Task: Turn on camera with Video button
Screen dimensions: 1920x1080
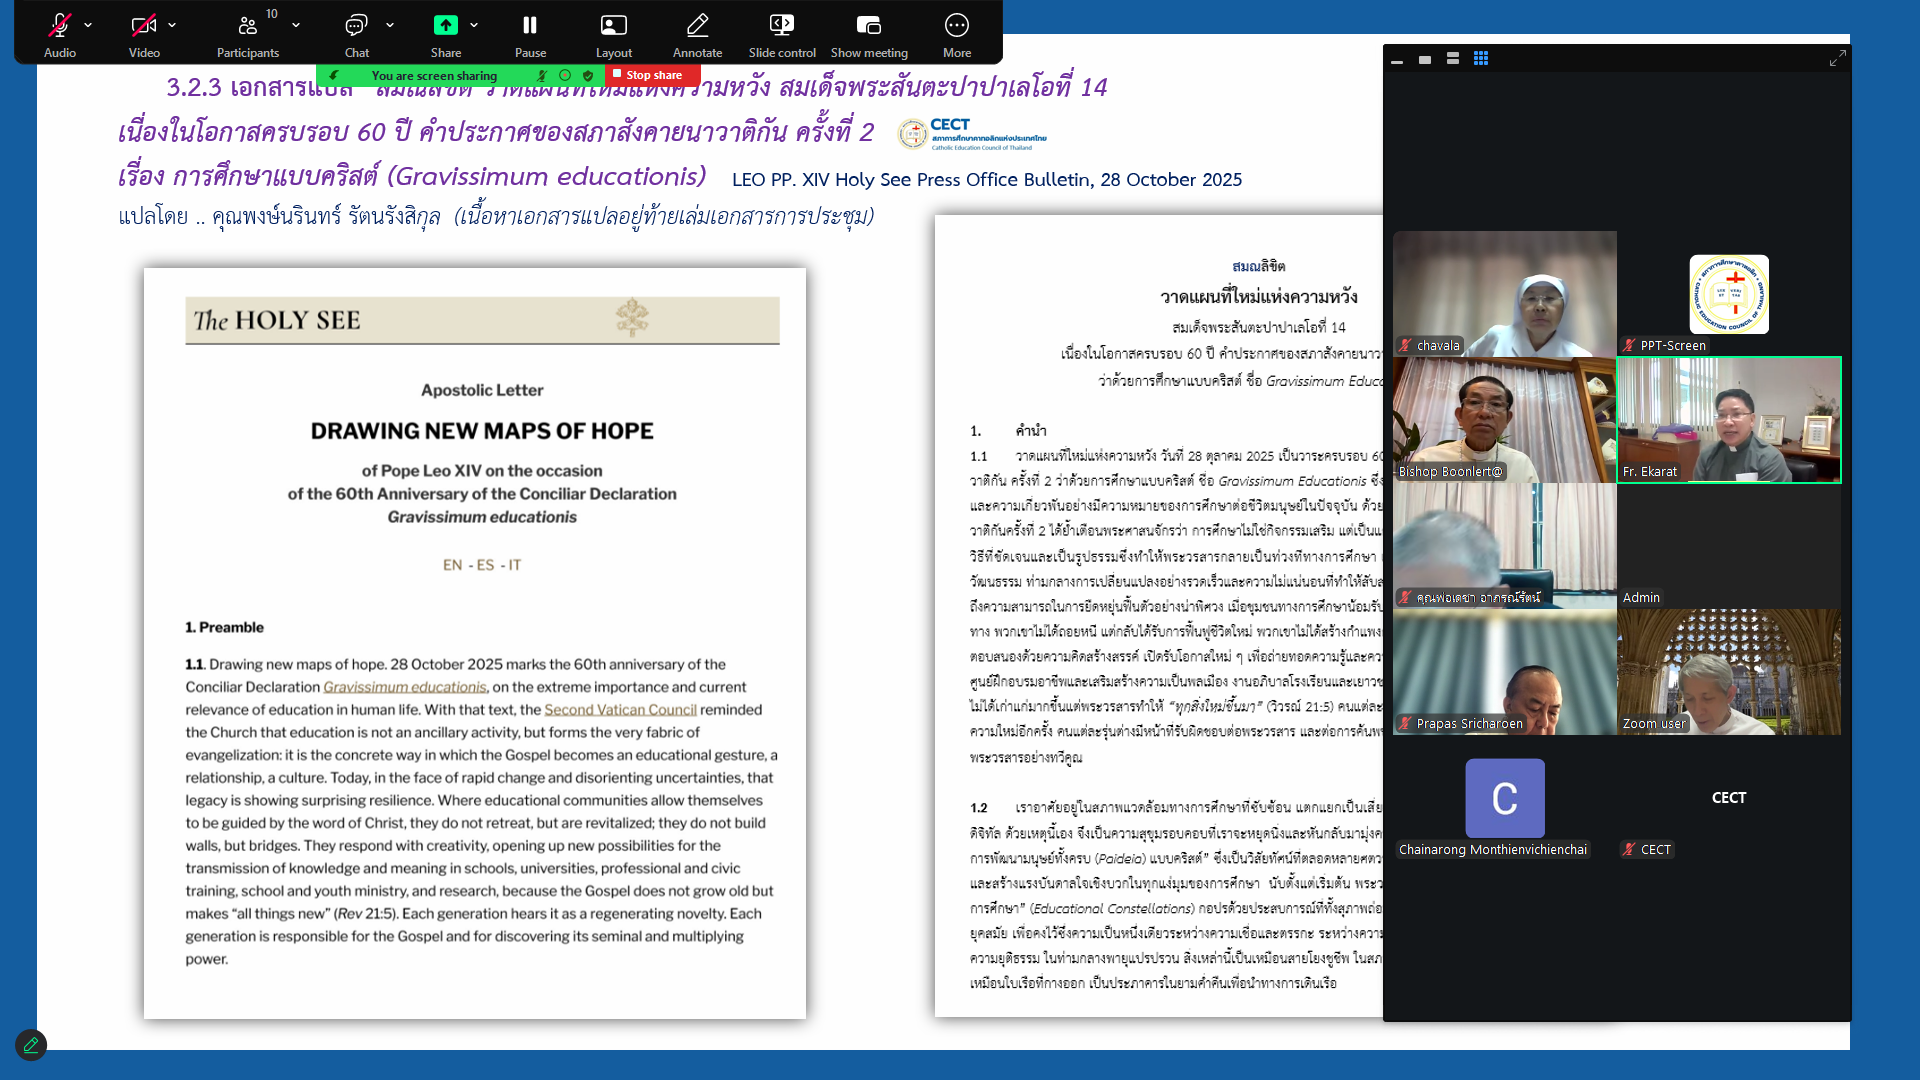Action: pyautogui.click(x=144, y=26)
